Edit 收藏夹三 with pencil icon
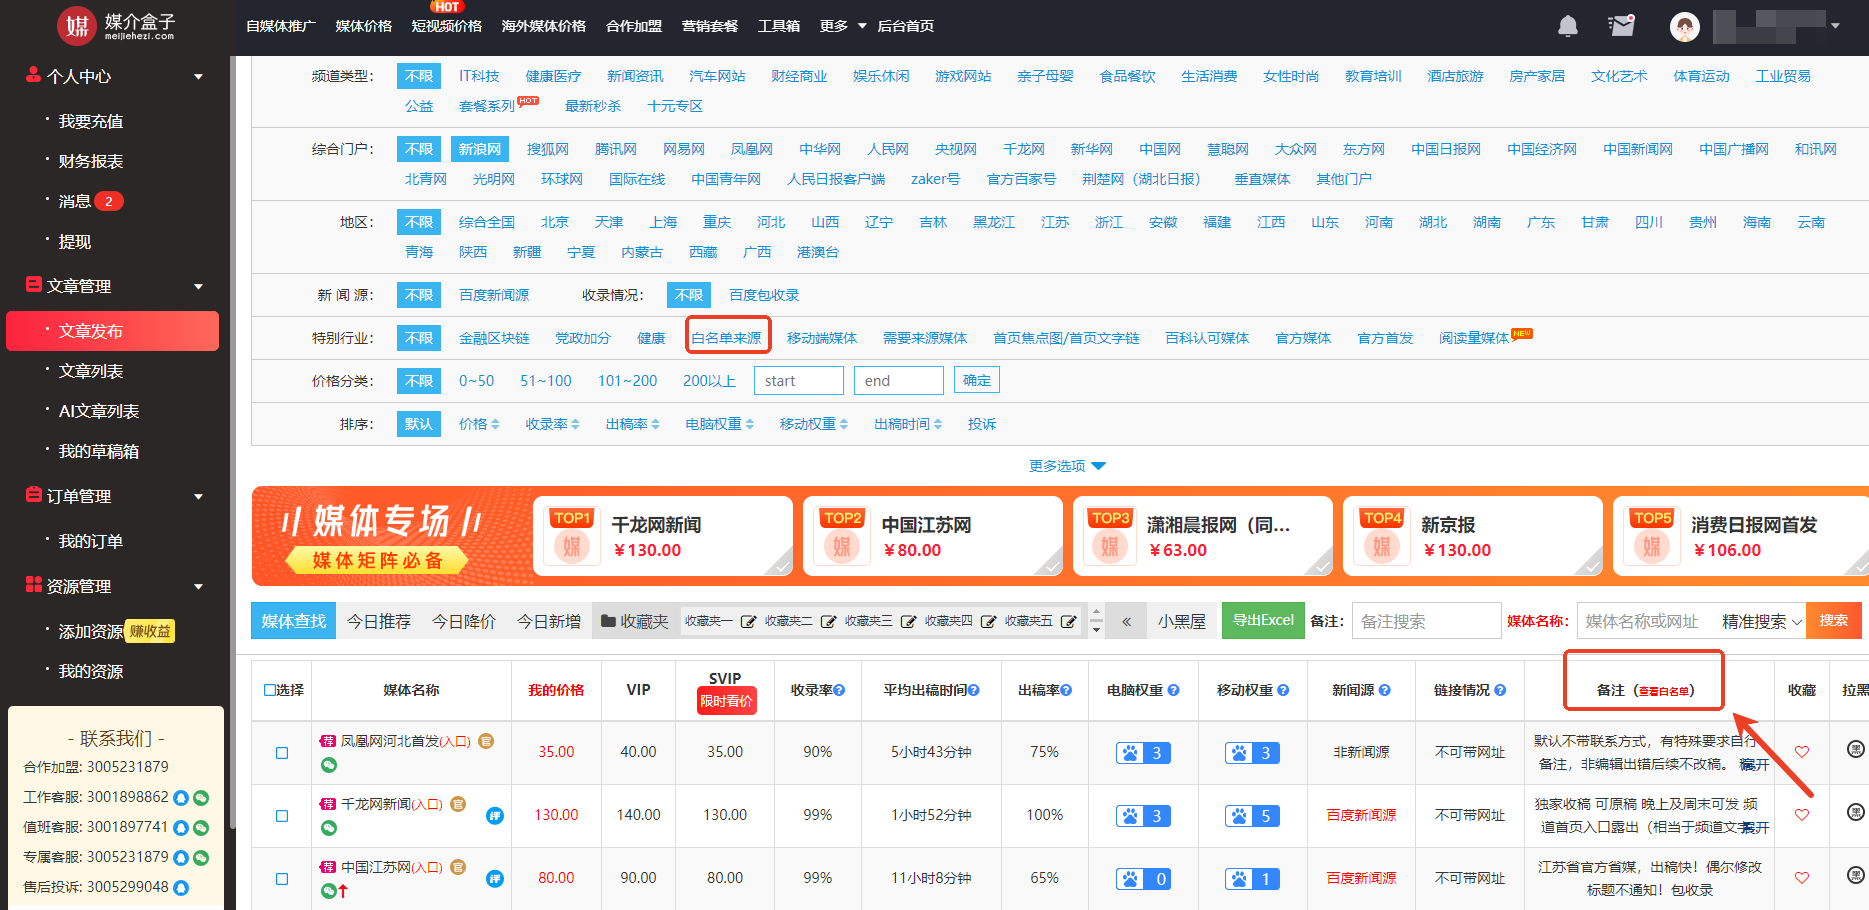 (x=908, y=622)
